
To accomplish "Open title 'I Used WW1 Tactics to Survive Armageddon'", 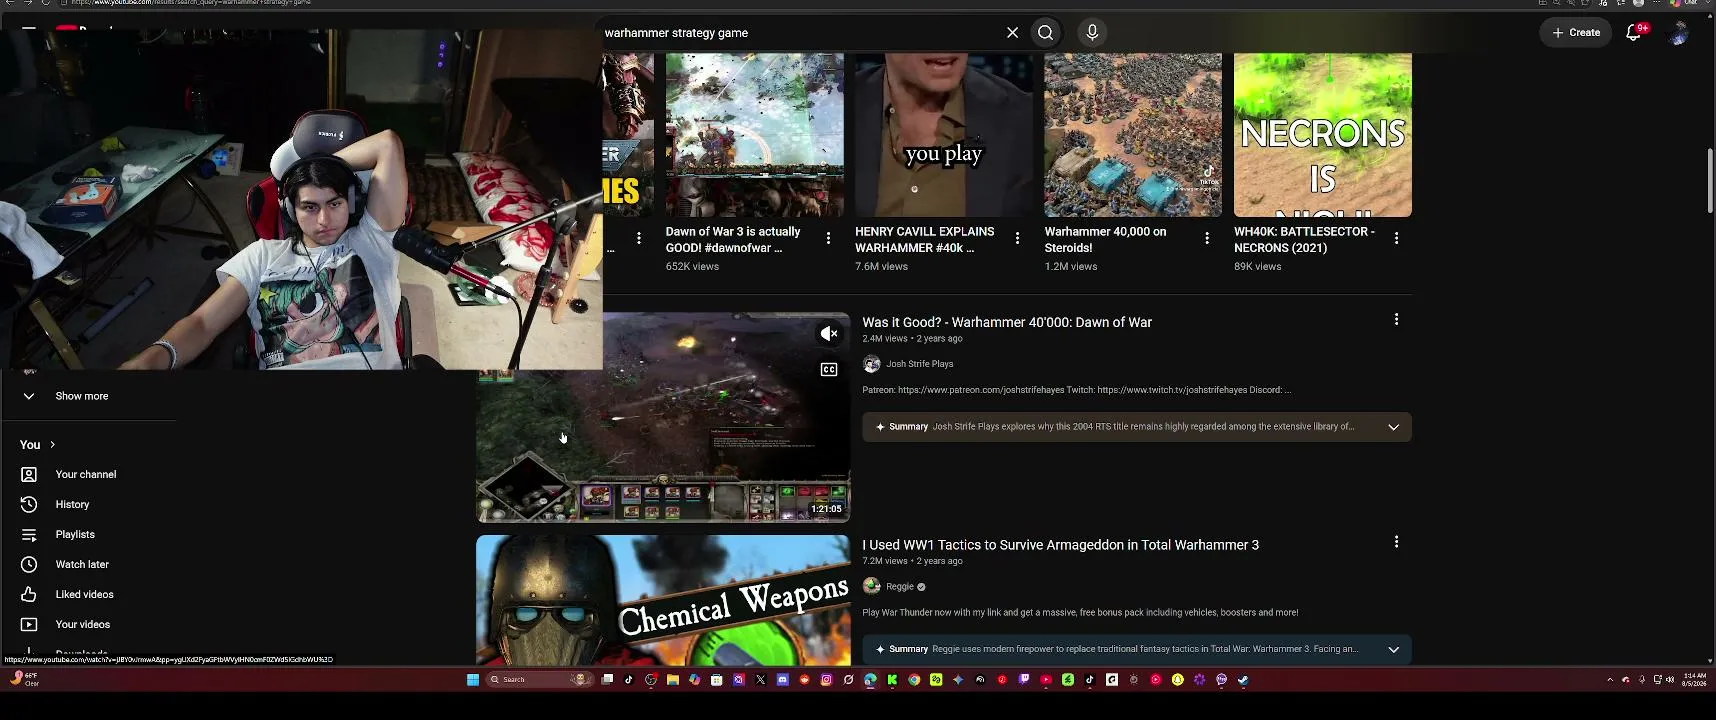I will 1060,545.
